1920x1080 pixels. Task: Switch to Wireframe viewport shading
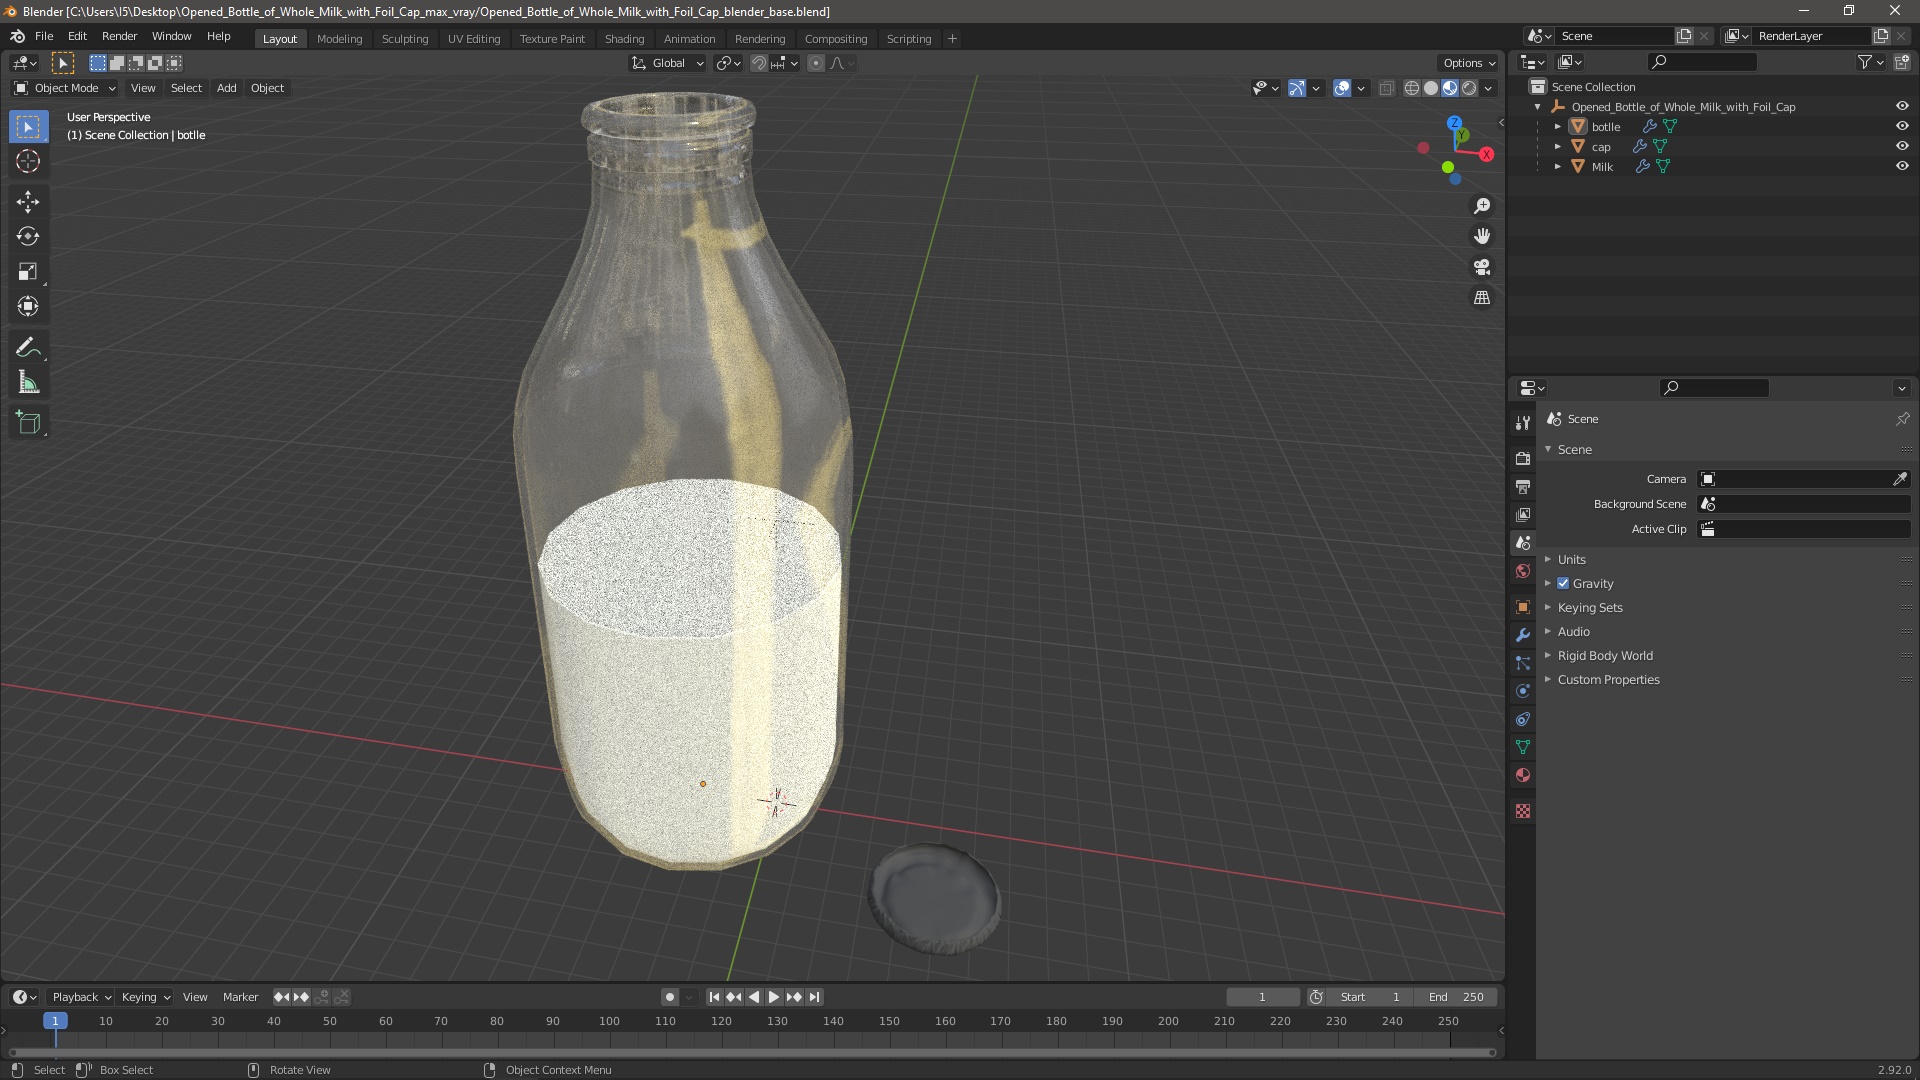(1412, 88)
